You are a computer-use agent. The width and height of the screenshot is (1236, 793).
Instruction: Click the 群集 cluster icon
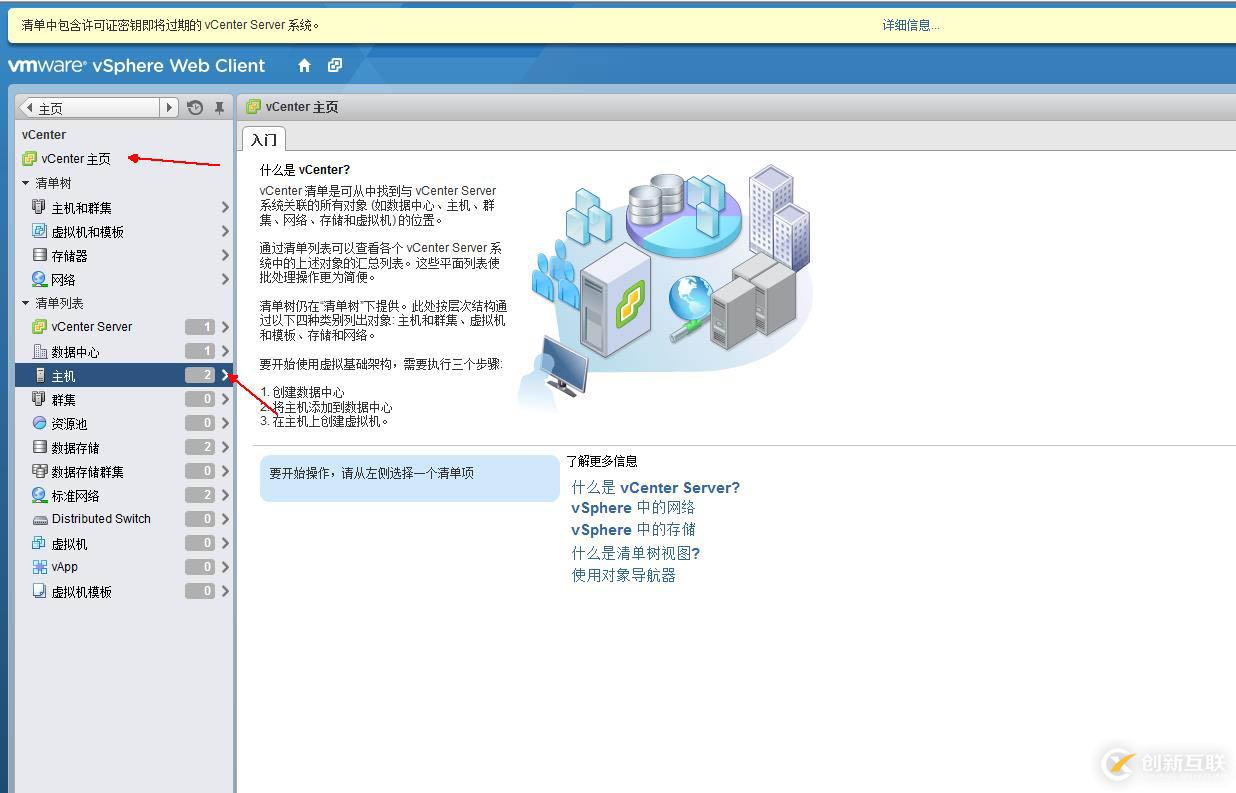coord(39,399)
